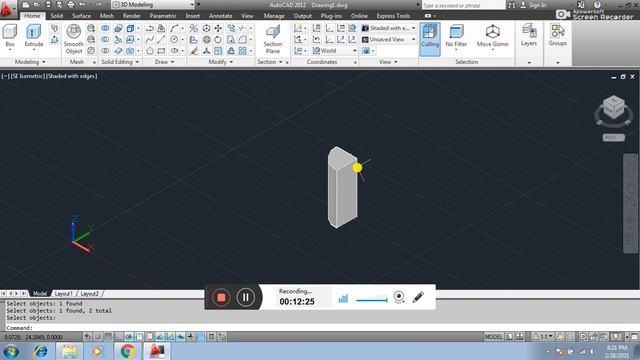
Task: Open the Express Tools ribbon tab
Action: [393, 16]
